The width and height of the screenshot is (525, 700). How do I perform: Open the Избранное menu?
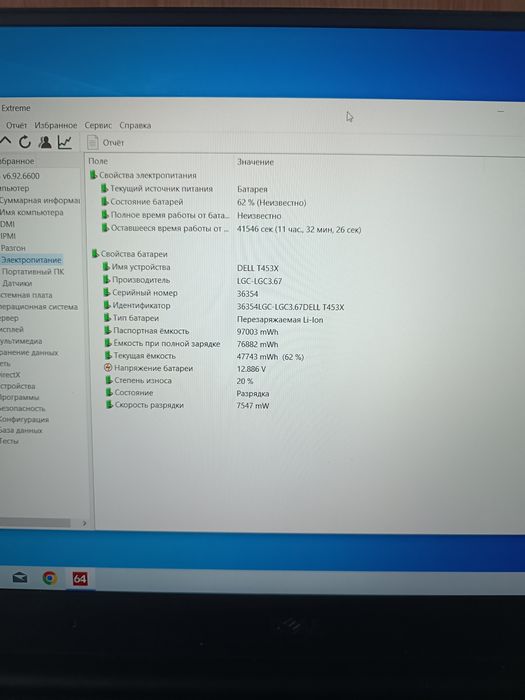click(56, 125)
